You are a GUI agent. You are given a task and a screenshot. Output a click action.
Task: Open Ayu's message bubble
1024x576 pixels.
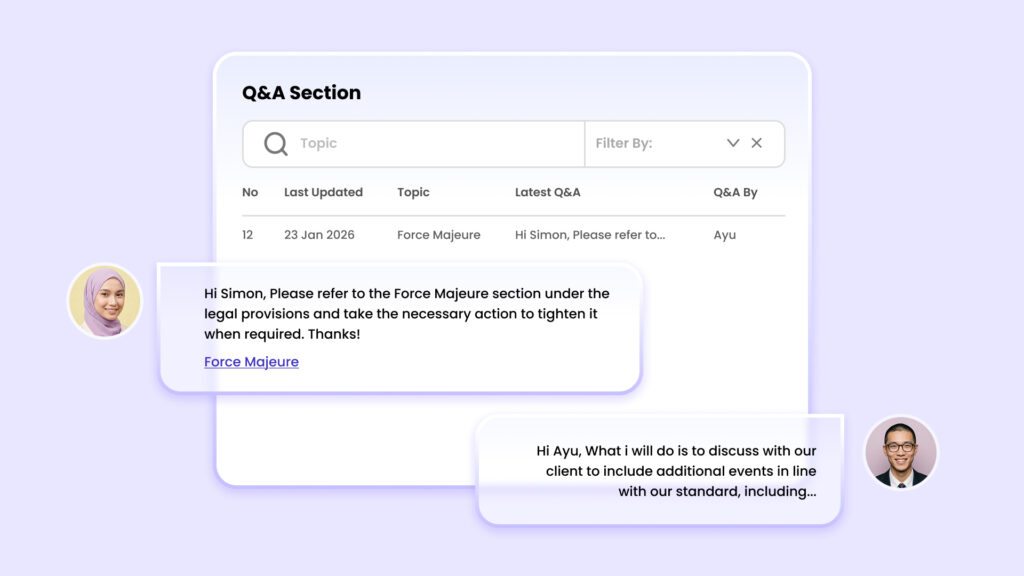click(400, 314)
